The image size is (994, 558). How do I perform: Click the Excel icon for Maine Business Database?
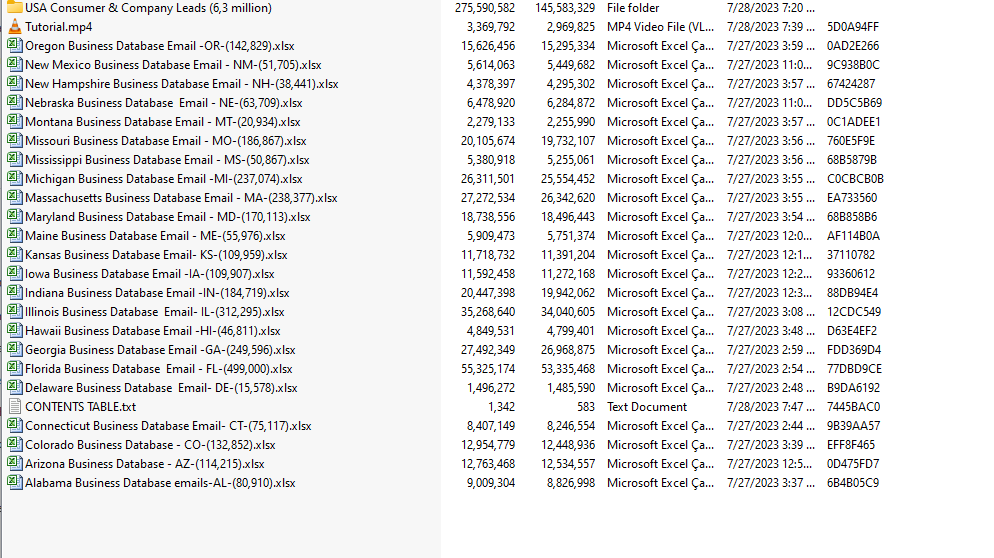15,236
